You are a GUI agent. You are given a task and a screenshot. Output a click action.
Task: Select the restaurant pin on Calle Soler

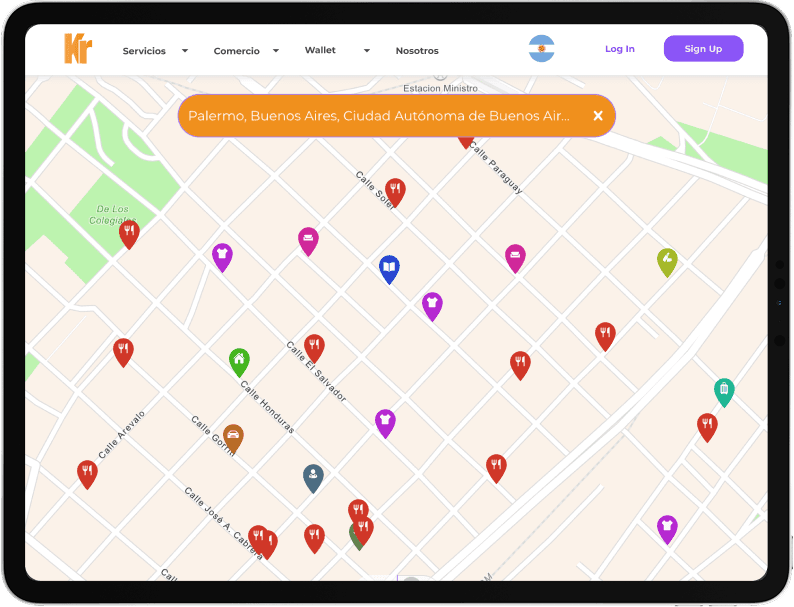tap(395, 189)
